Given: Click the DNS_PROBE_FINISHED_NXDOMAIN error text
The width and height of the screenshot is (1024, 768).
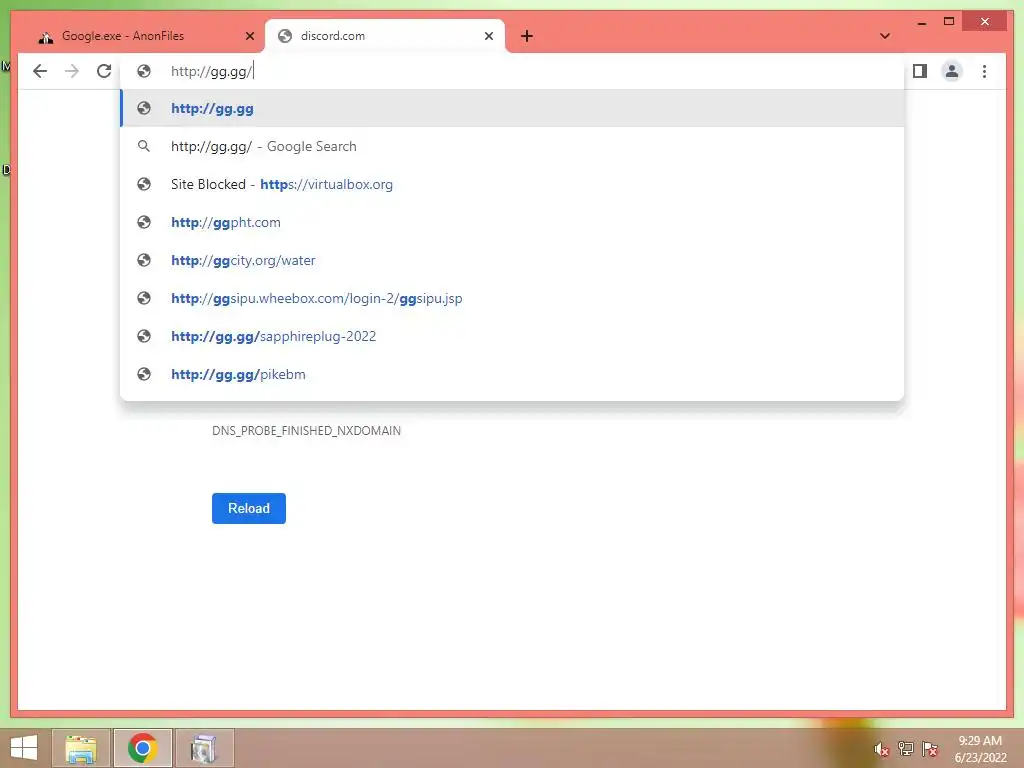Looking at the screenshot, I should tap(306, 430).
